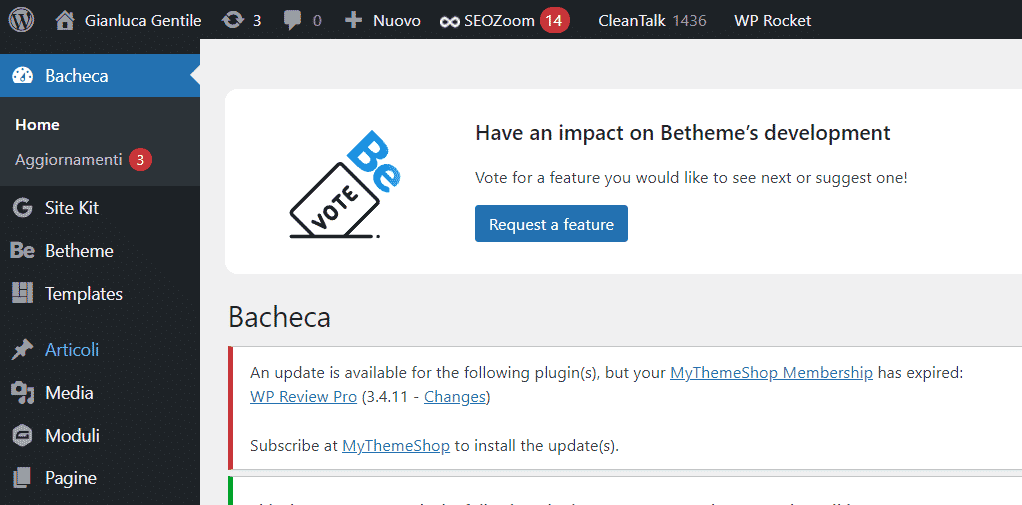Click the Site Kit Google icon
1022x505 pixels.
(x=22, y=208)
